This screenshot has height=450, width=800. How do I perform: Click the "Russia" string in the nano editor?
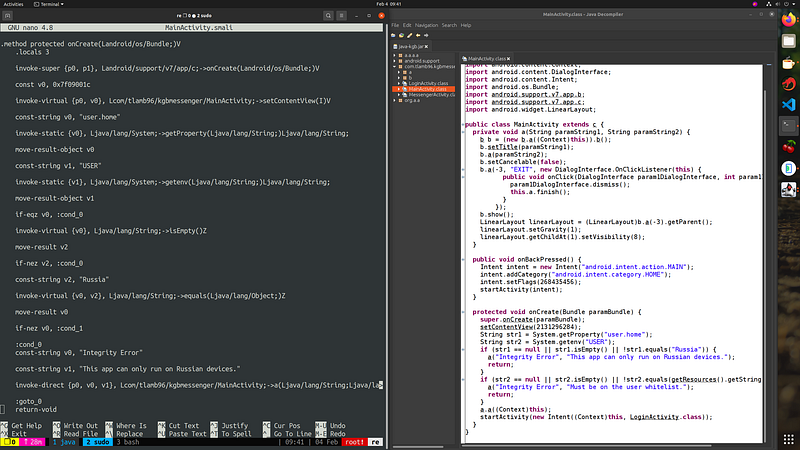pos(93,280)
